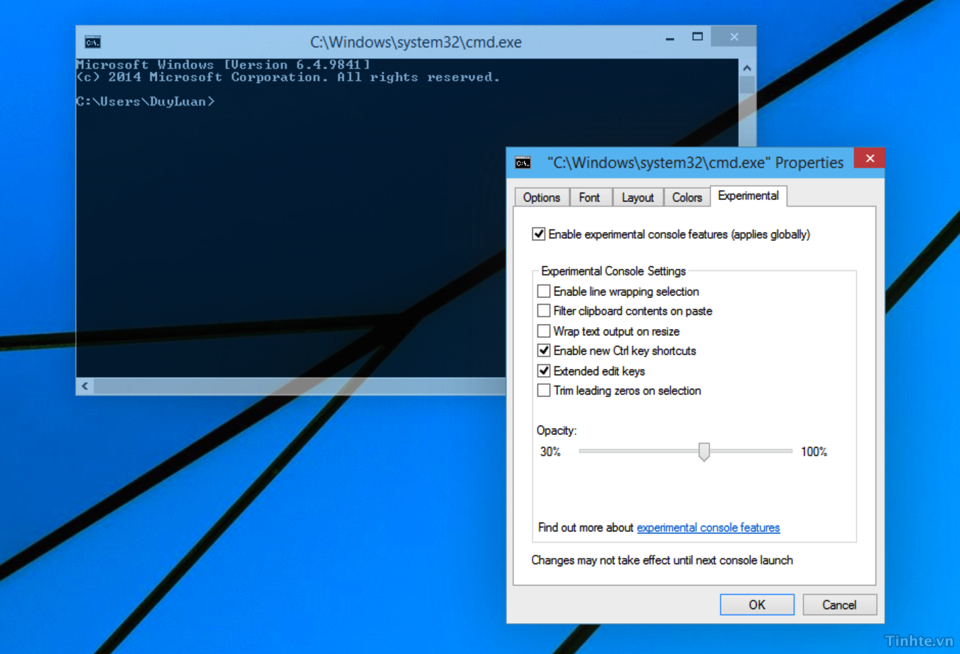This screenshot has height=654, width=960.
Task: Uncheck Enable new Ctrl key shortcuts
Action: [x=544, y=351]
